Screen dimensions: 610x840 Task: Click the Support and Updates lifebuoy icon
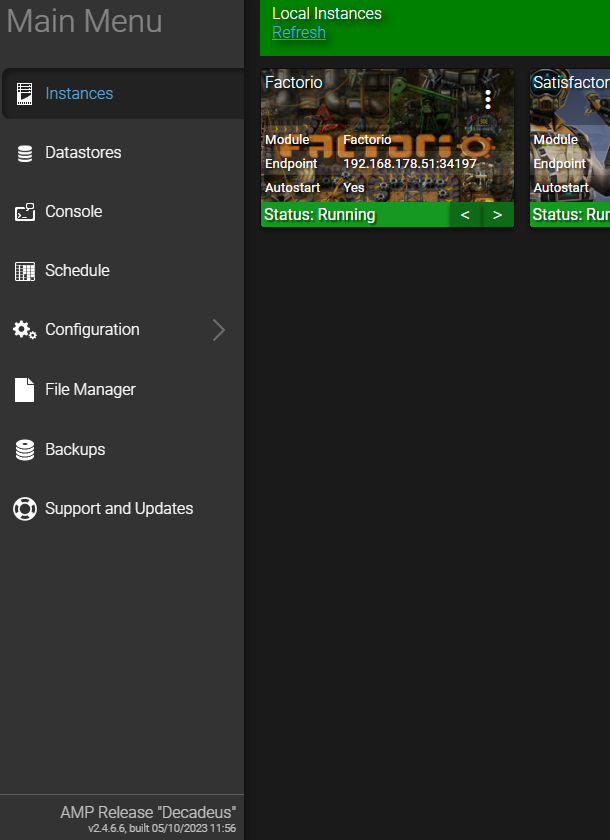pyautogui.click(x=25, y=509)
